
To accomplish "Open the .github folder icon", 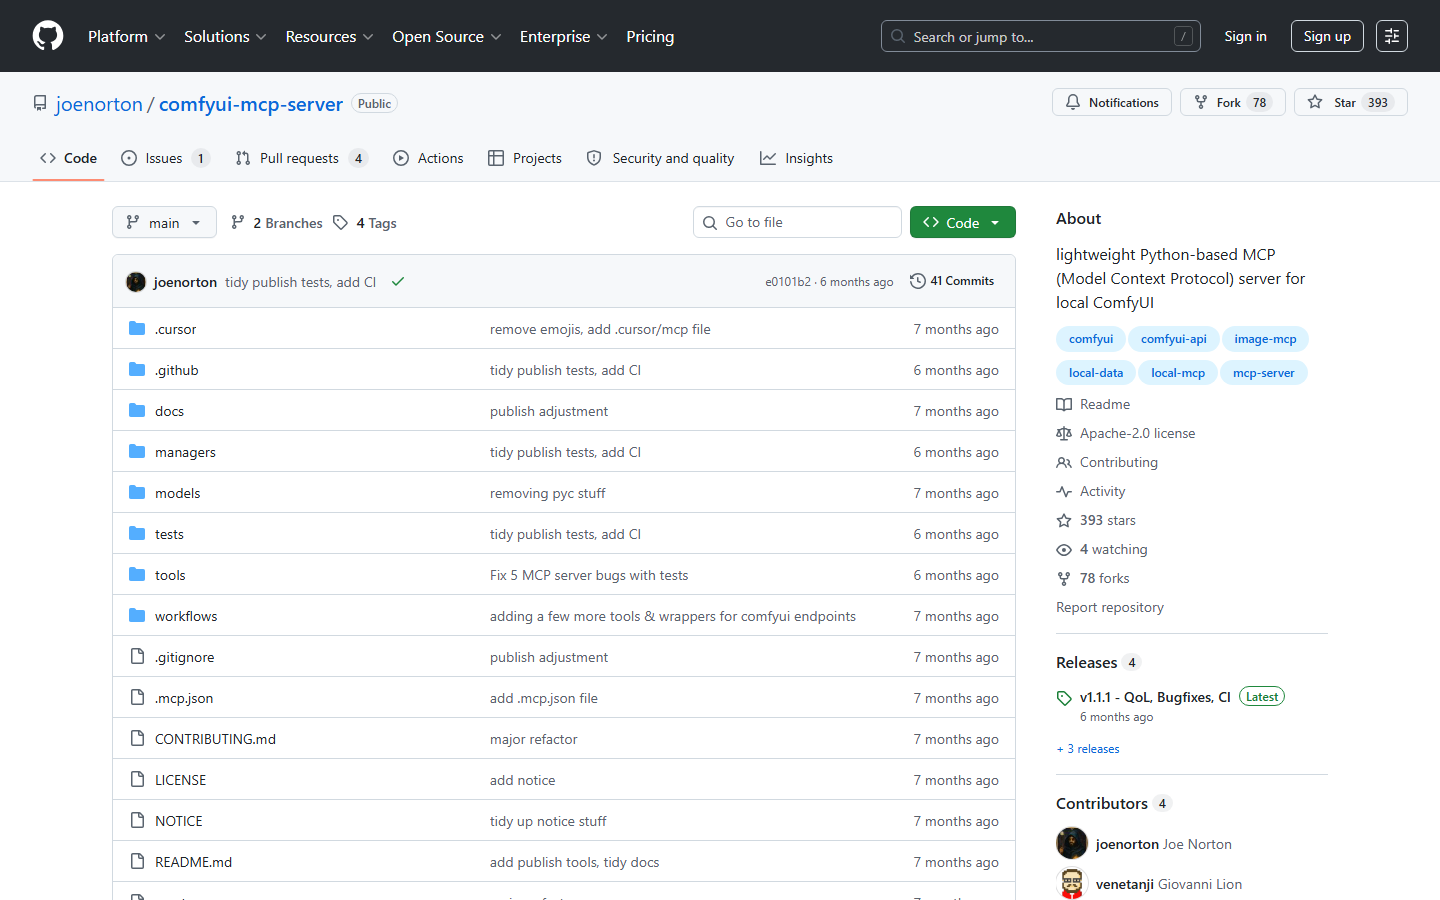I will (137, 370).
